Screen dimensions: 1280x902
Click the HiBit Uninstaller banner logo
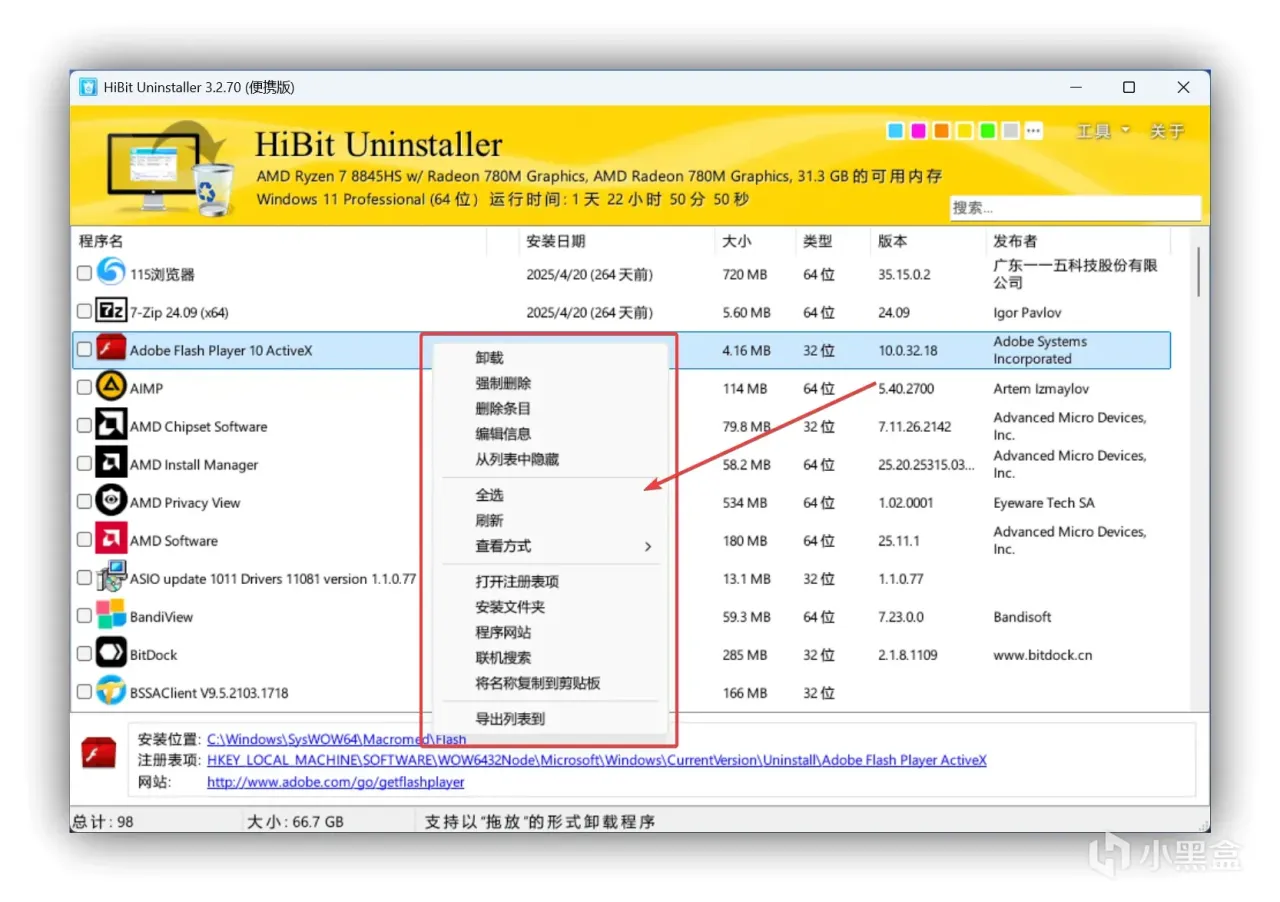coord(170,170)
